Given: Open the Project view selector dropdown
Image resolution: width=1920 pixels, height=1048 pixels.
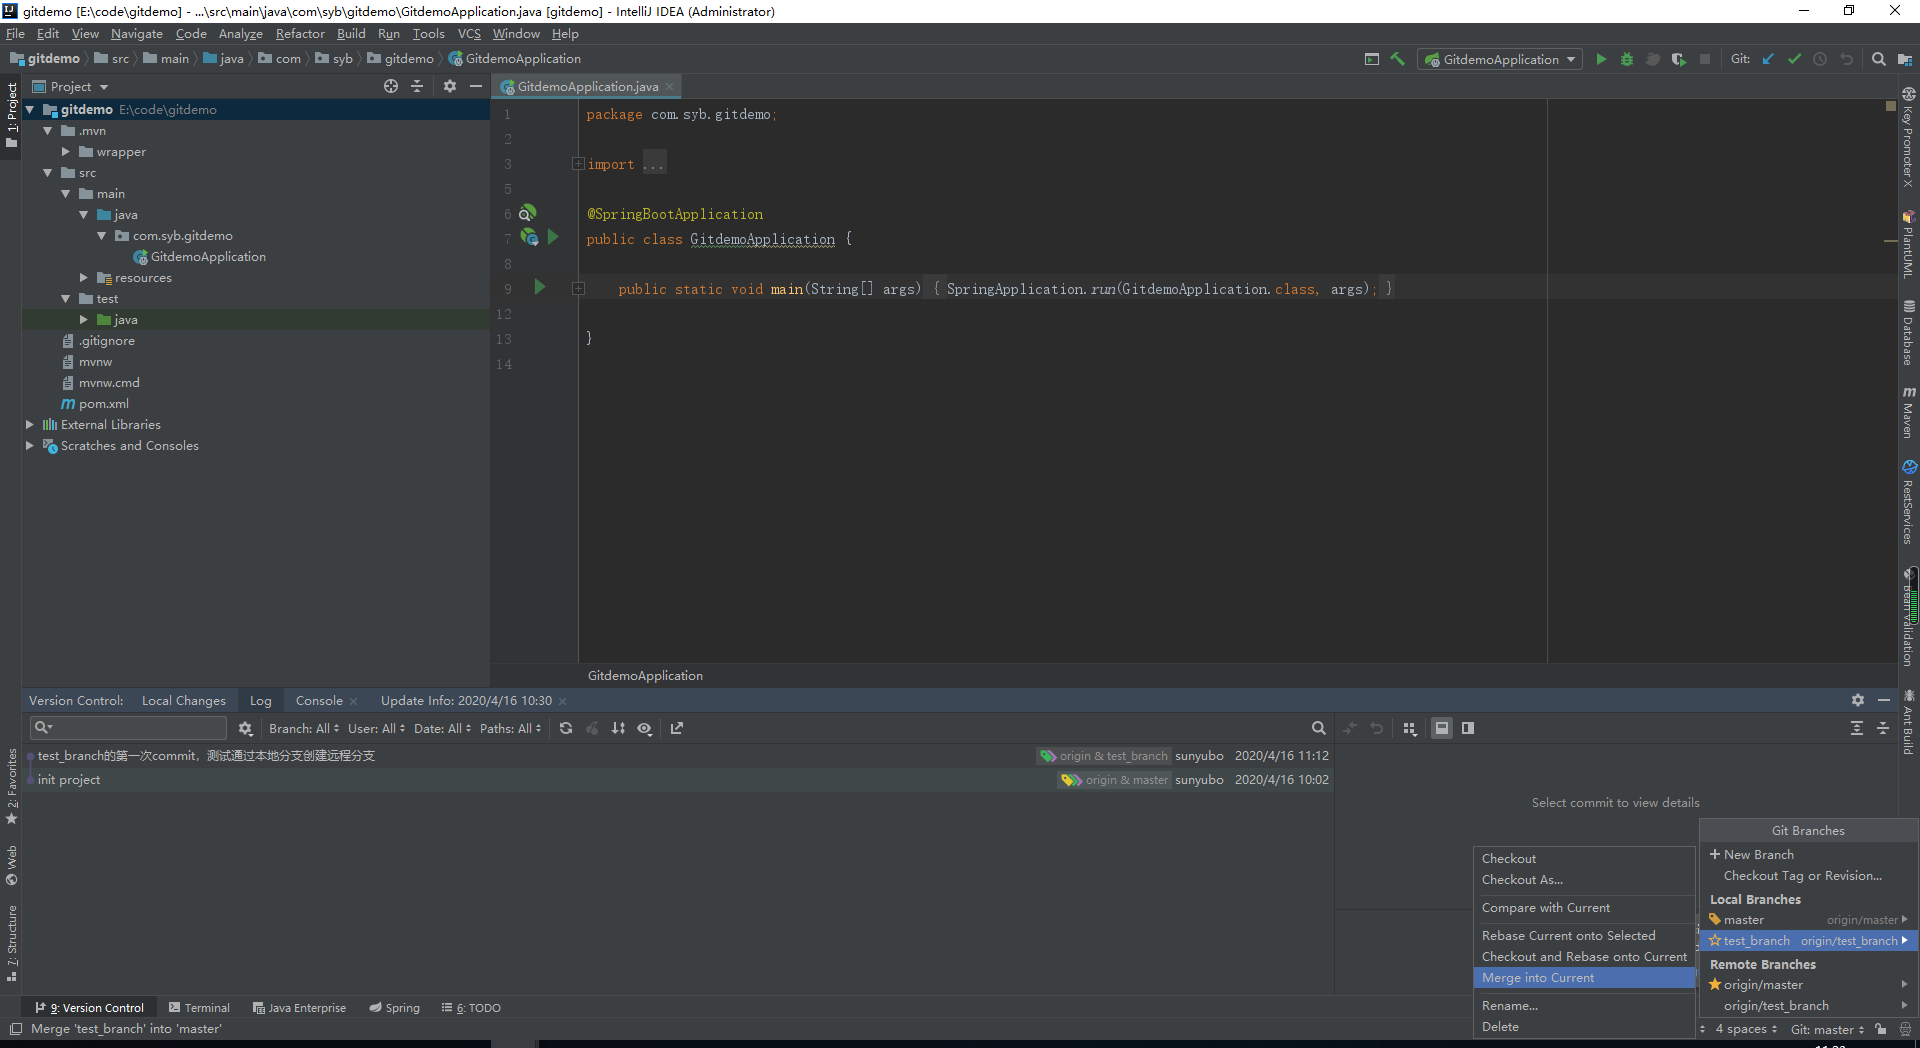Looking at the screenshot, I should [x=70, y=86].
